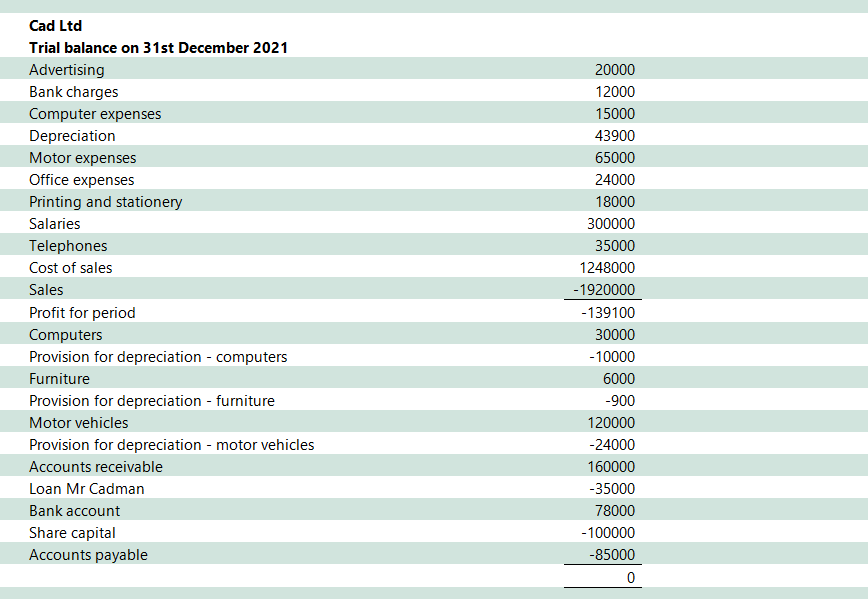The height and width of the screenshot is (599, 868).
Task: Click the Accounts receivable label
Action: [x=95, y=467]
